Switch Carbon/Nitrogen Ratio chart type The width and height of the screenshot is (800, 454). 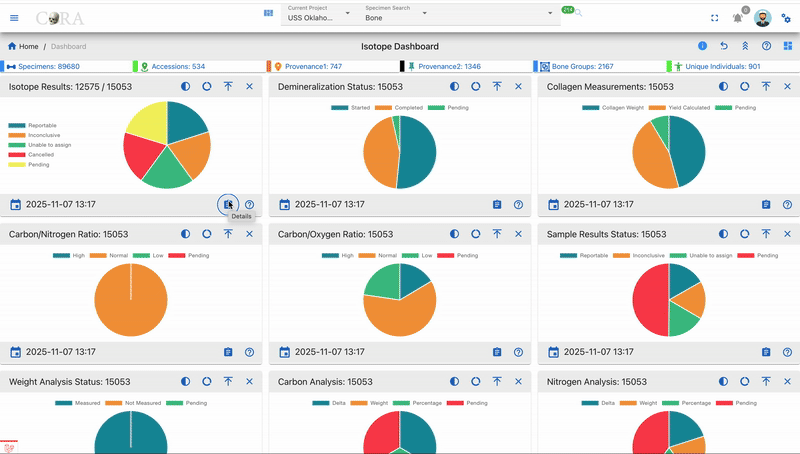[x=207, y=234]
